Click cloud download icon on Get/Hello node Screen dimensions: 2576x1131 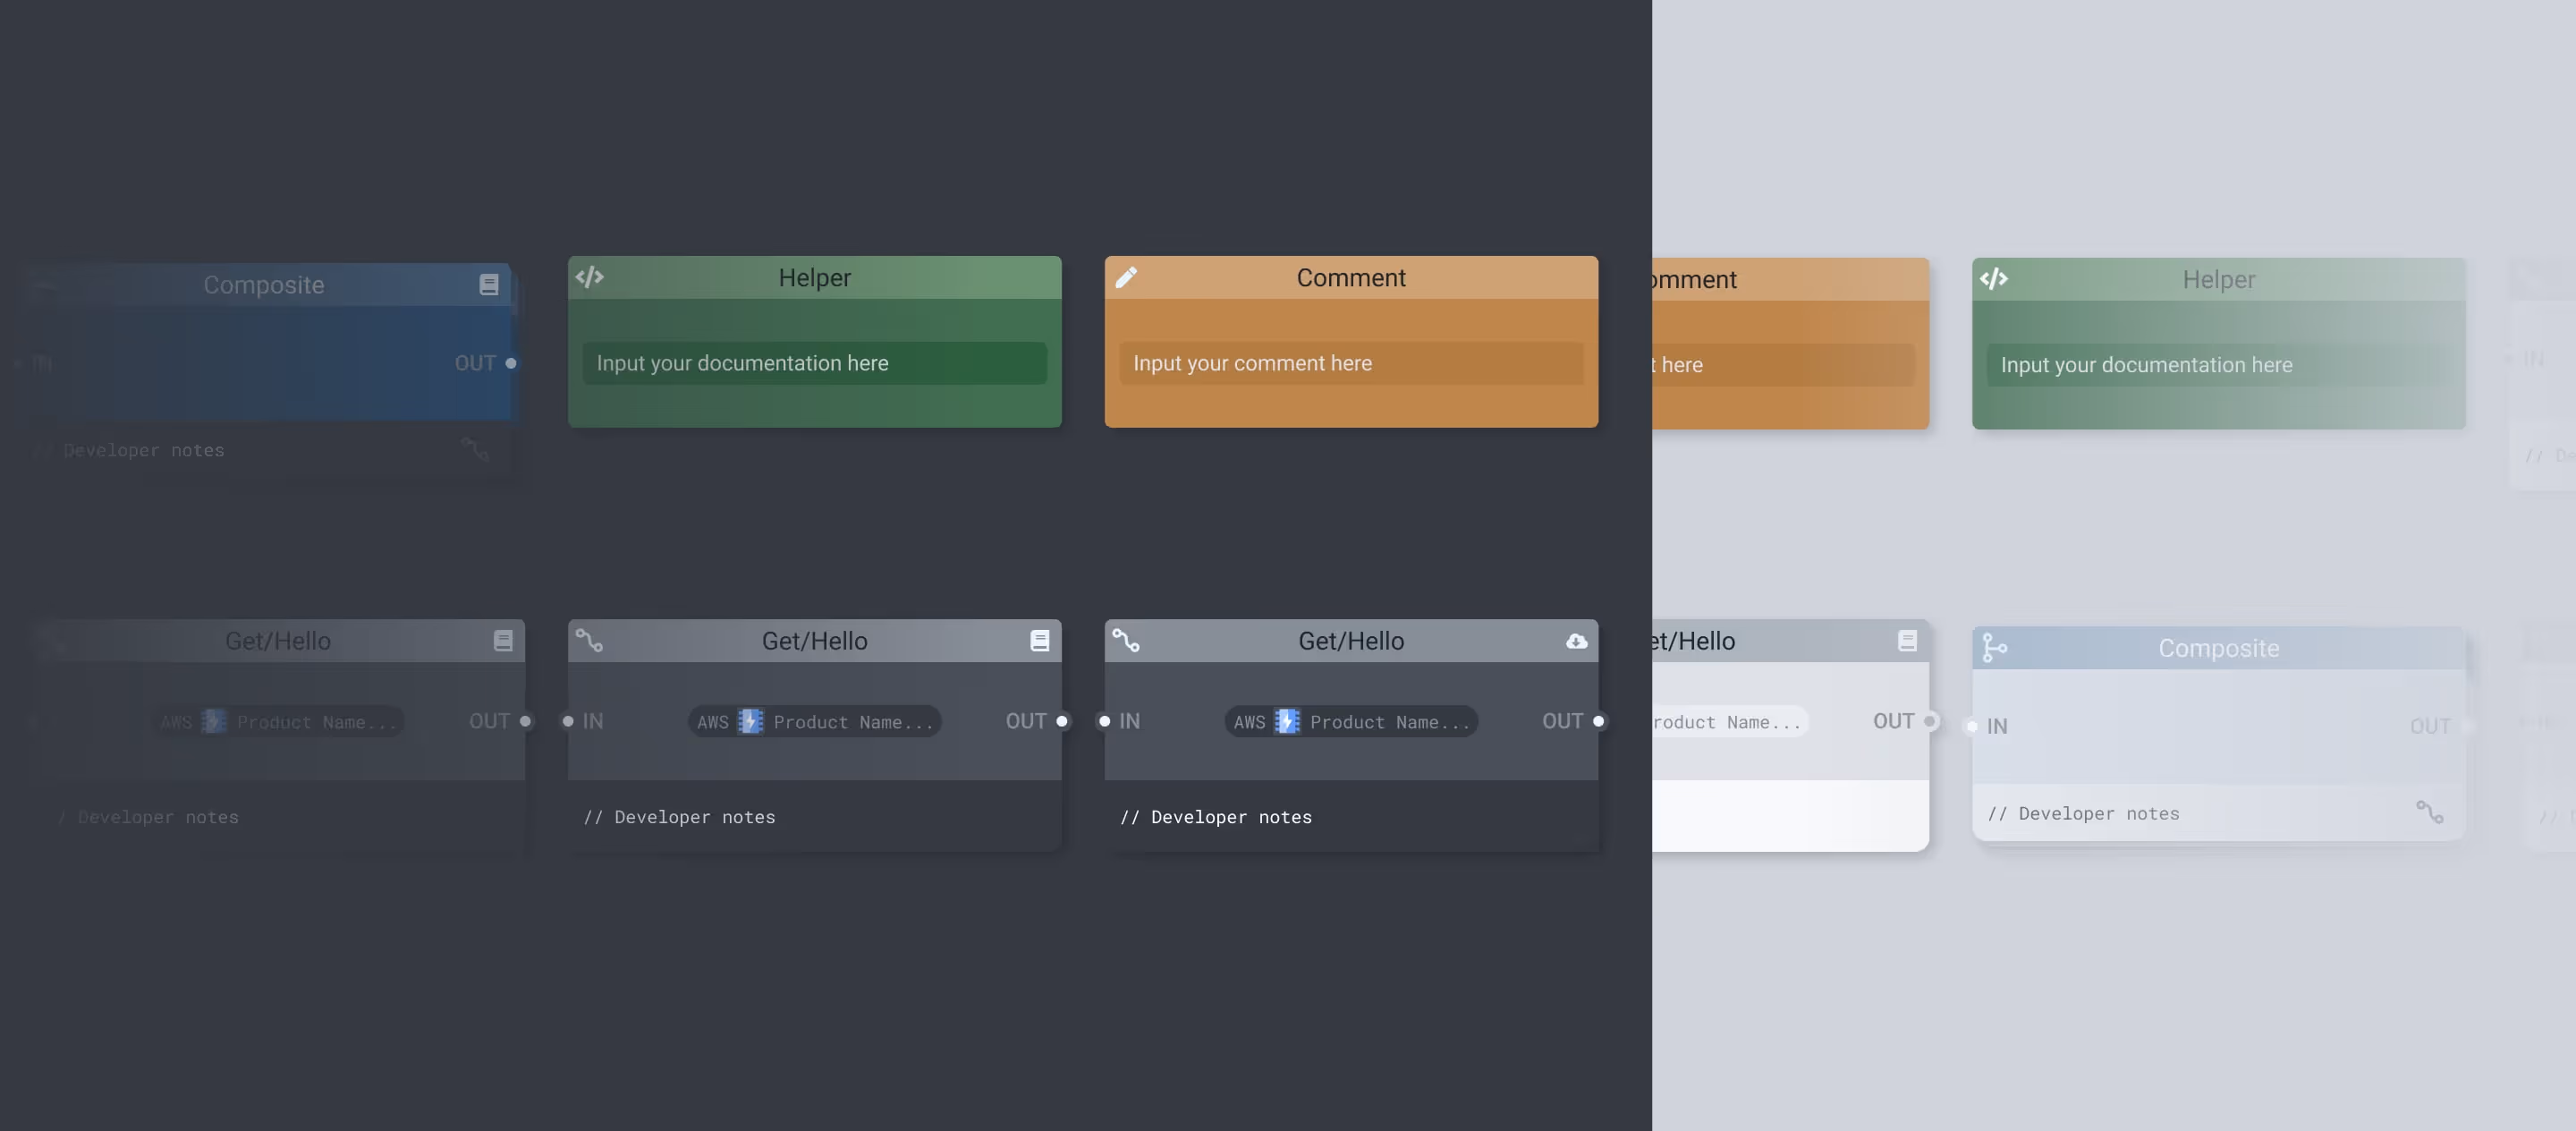1576,641
